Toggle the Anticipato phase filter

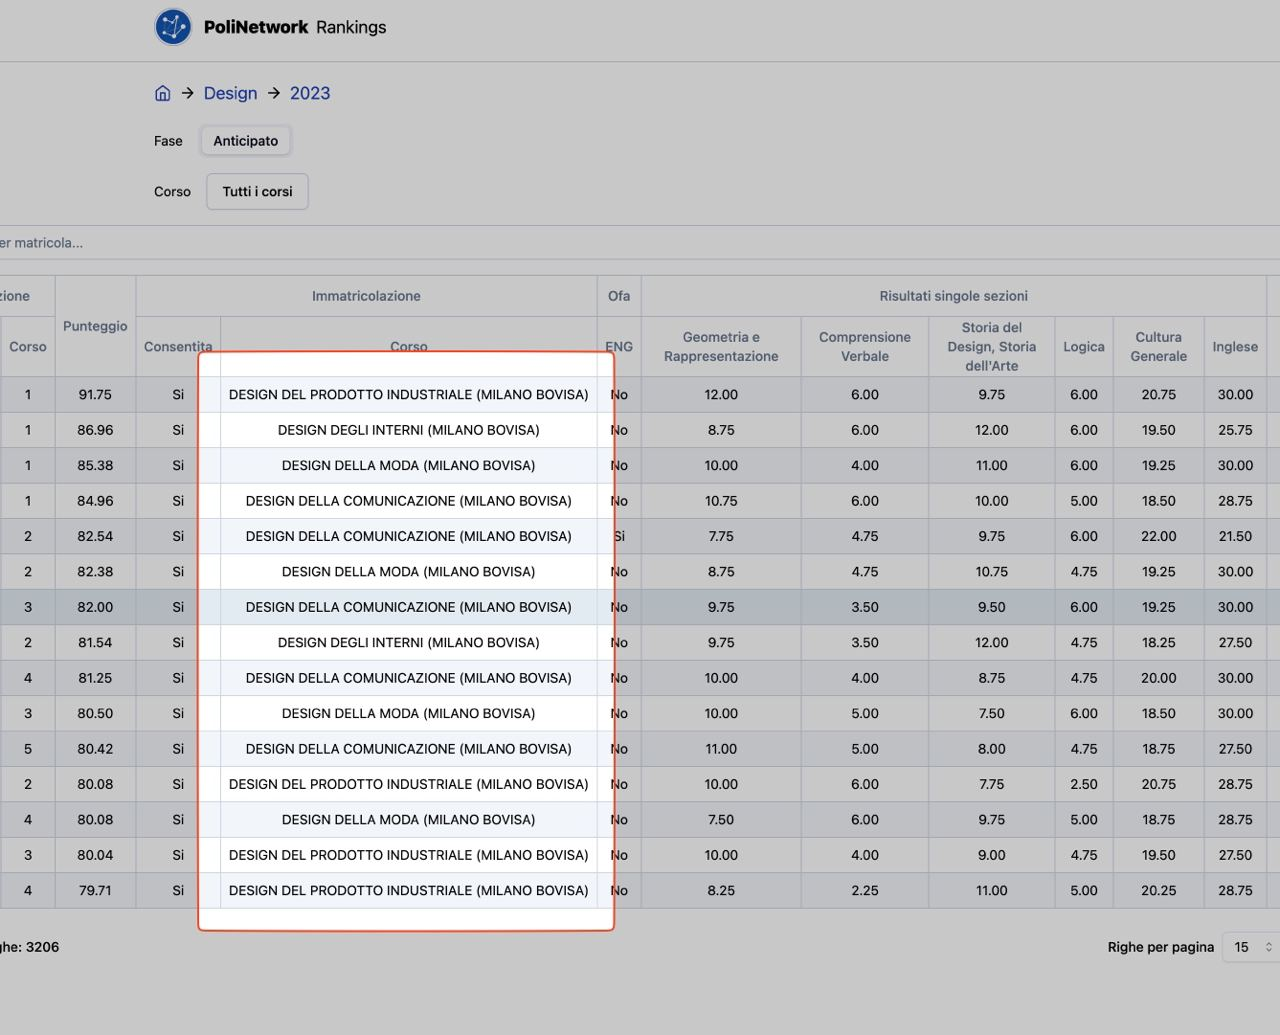coord(245,140)
